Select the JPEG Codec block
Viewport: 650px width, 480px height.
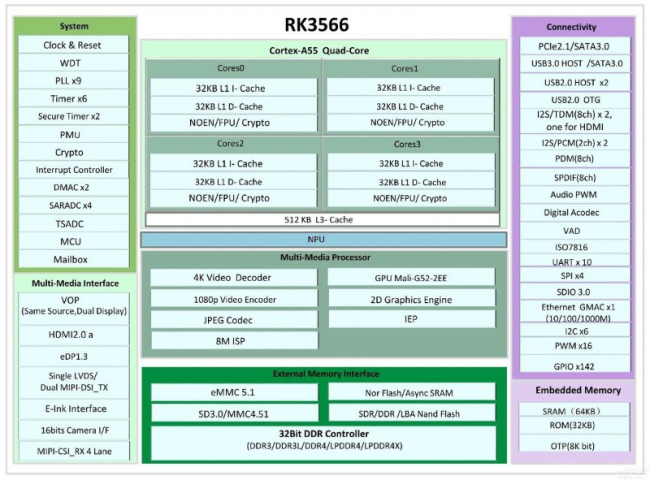pos(234,320)
